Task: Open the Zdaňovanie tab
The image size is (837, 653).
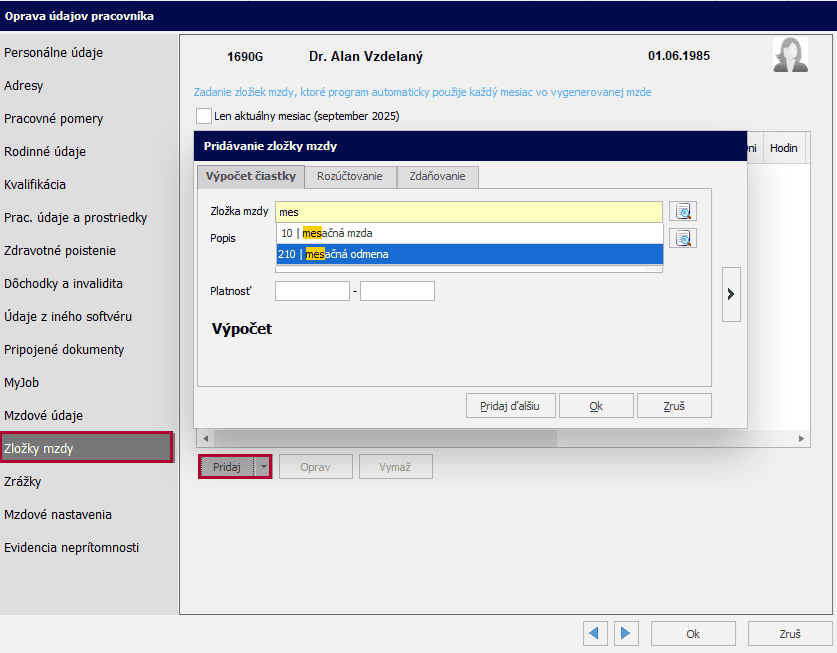Action: tap(437, 176)
